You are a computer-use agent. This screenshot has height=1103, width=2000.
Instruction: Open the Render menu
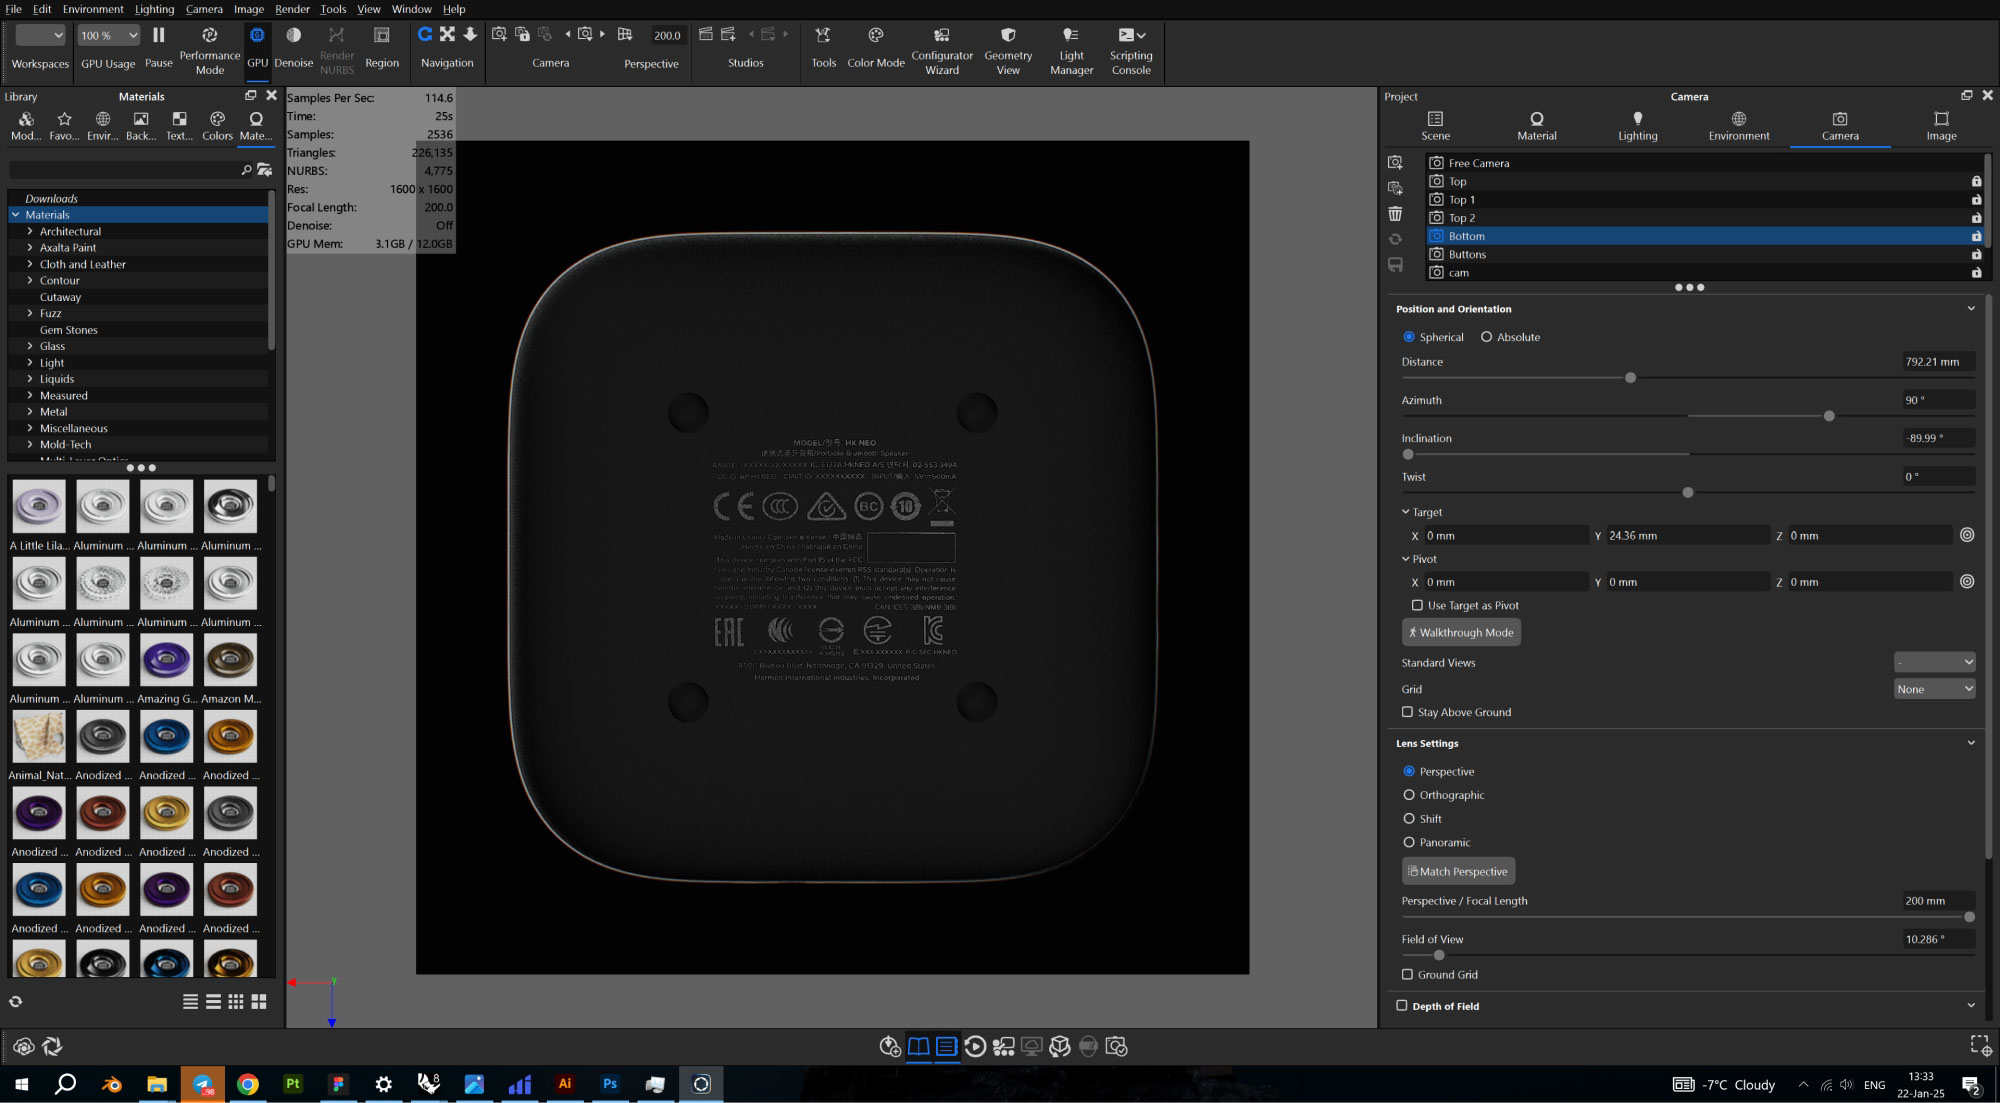point(292,9)
